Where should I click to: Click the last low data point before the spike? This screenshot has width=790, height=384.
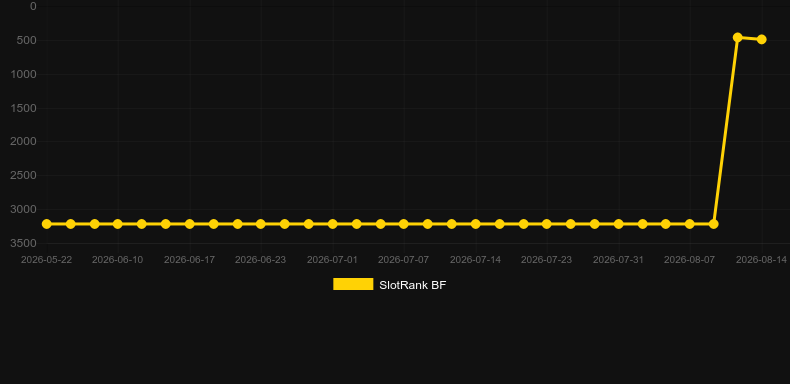[713, 224]
